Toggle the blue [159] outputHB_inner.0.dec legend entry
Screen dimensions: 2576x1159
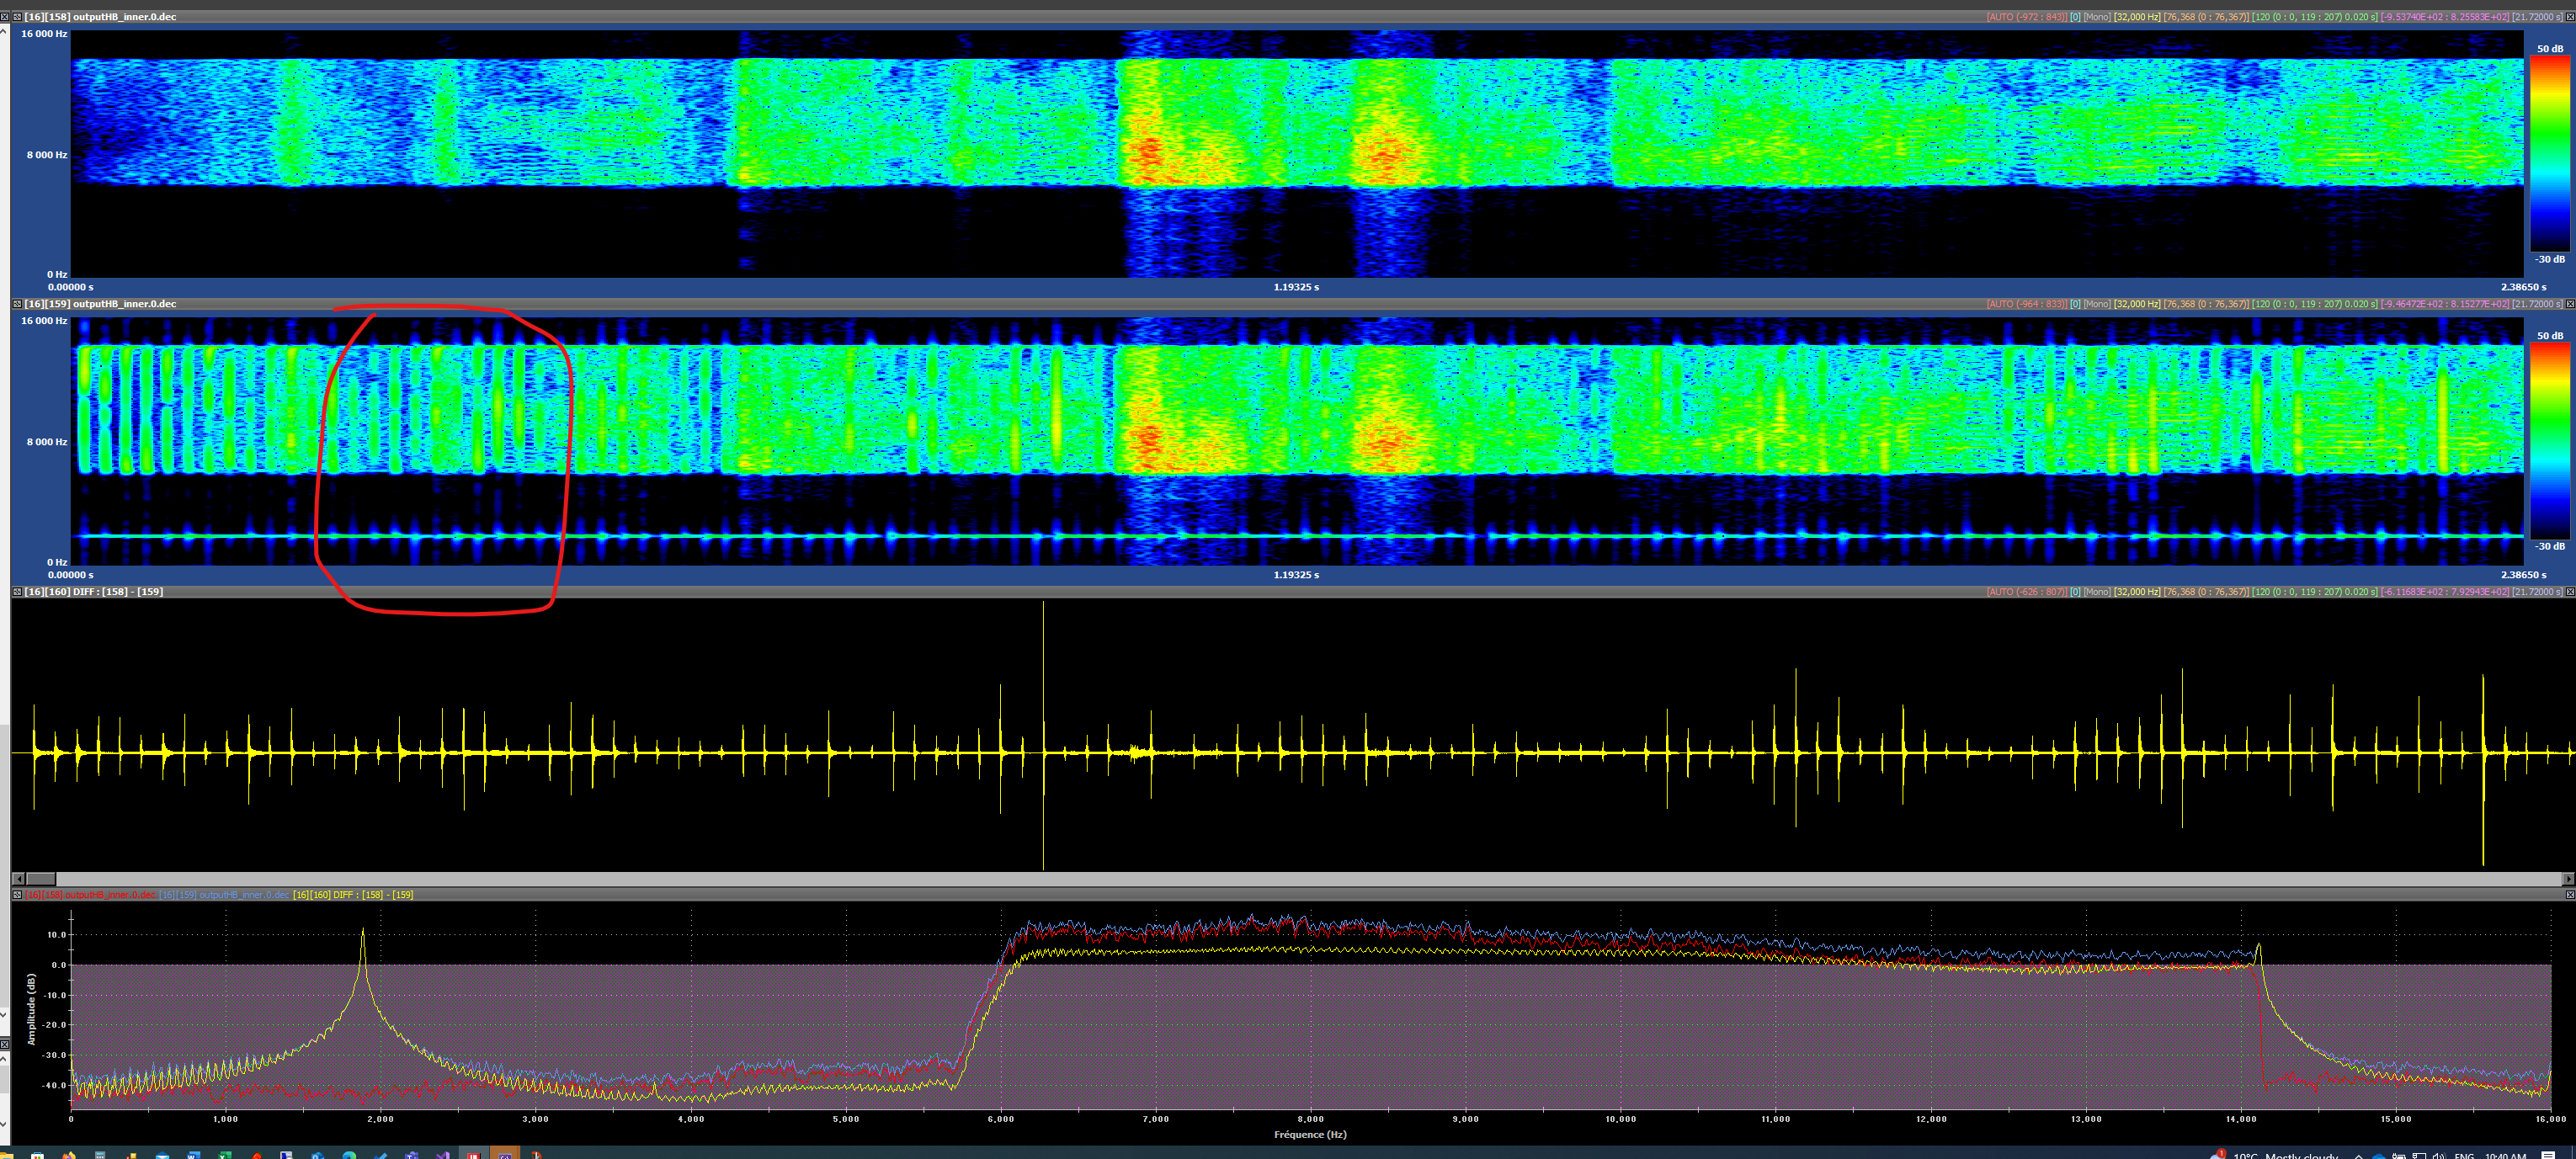coord(224,895)
